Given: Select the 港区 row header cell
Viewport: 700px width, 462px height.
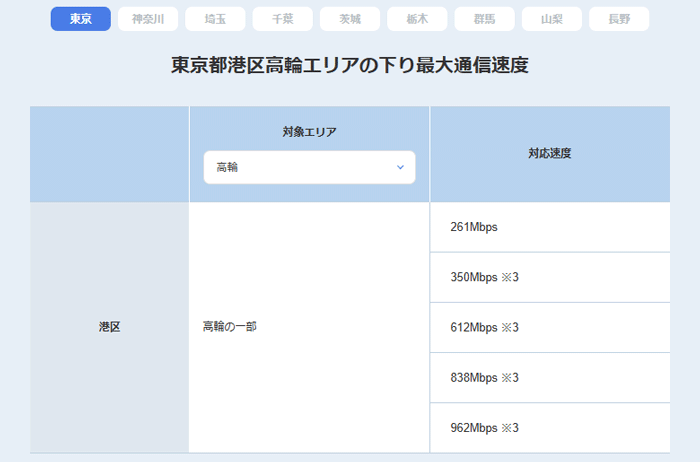Looking at the screenshot, I should [x=109, y=327].
